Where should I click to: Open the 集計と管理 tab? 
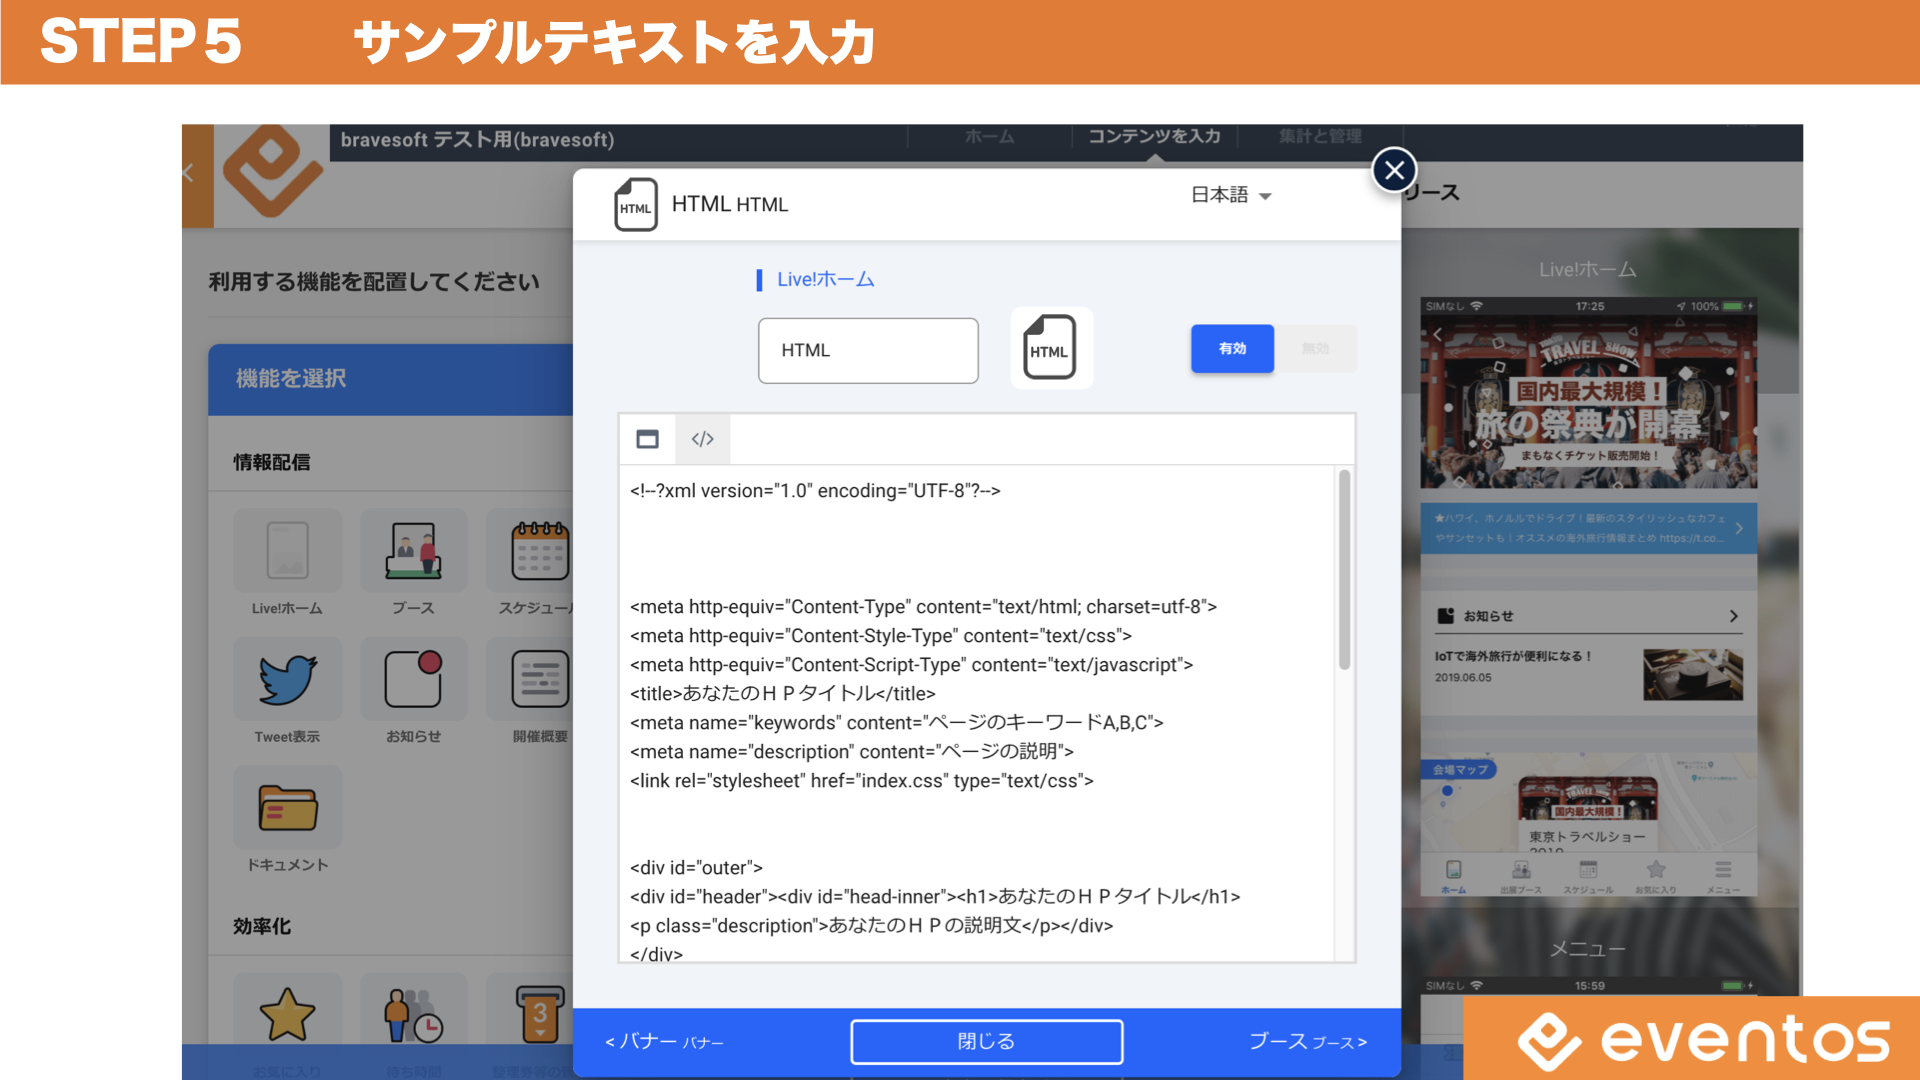point(1320,136)
